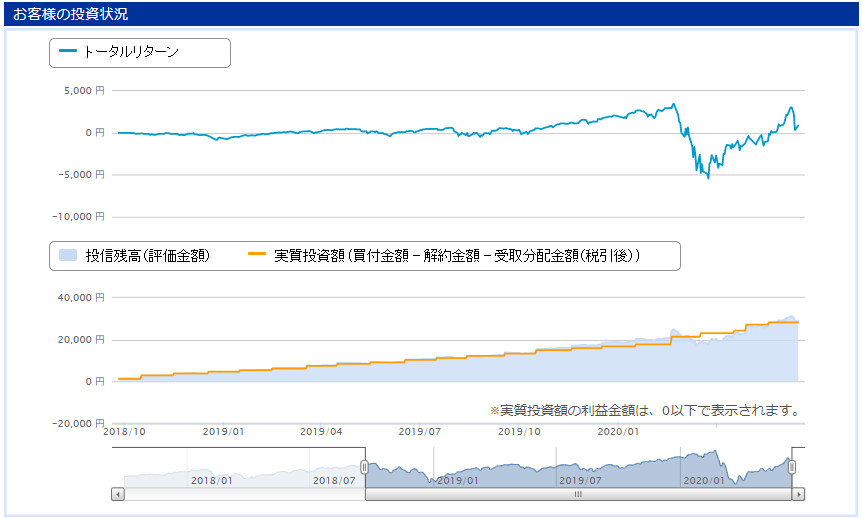
Task: Click the ※実質投資額の利益金額 footnote text
Action: click(x=645, y=410)
